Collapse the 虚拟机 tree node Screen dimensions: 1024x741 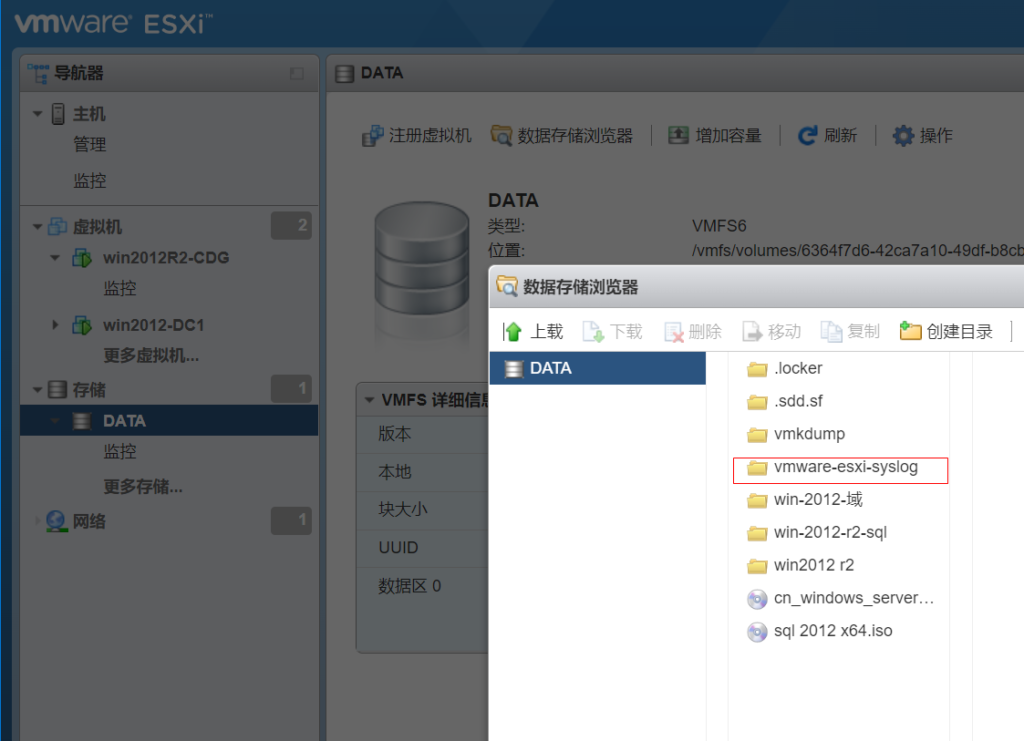[37, 227]
